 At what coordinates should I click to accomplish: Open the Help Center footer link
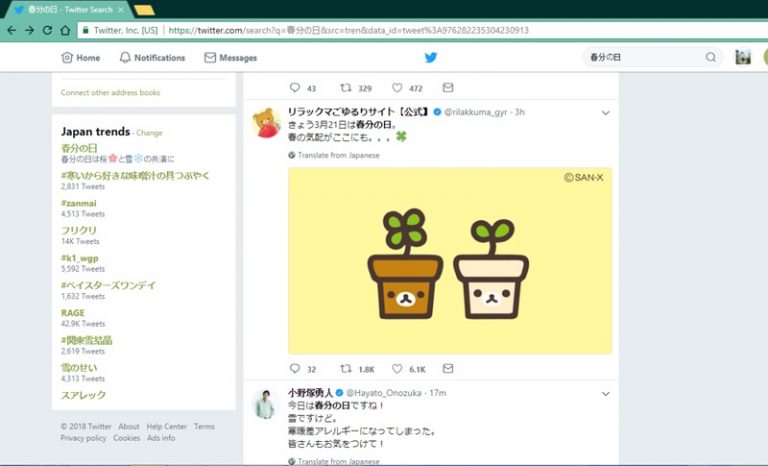click(167, 426)
